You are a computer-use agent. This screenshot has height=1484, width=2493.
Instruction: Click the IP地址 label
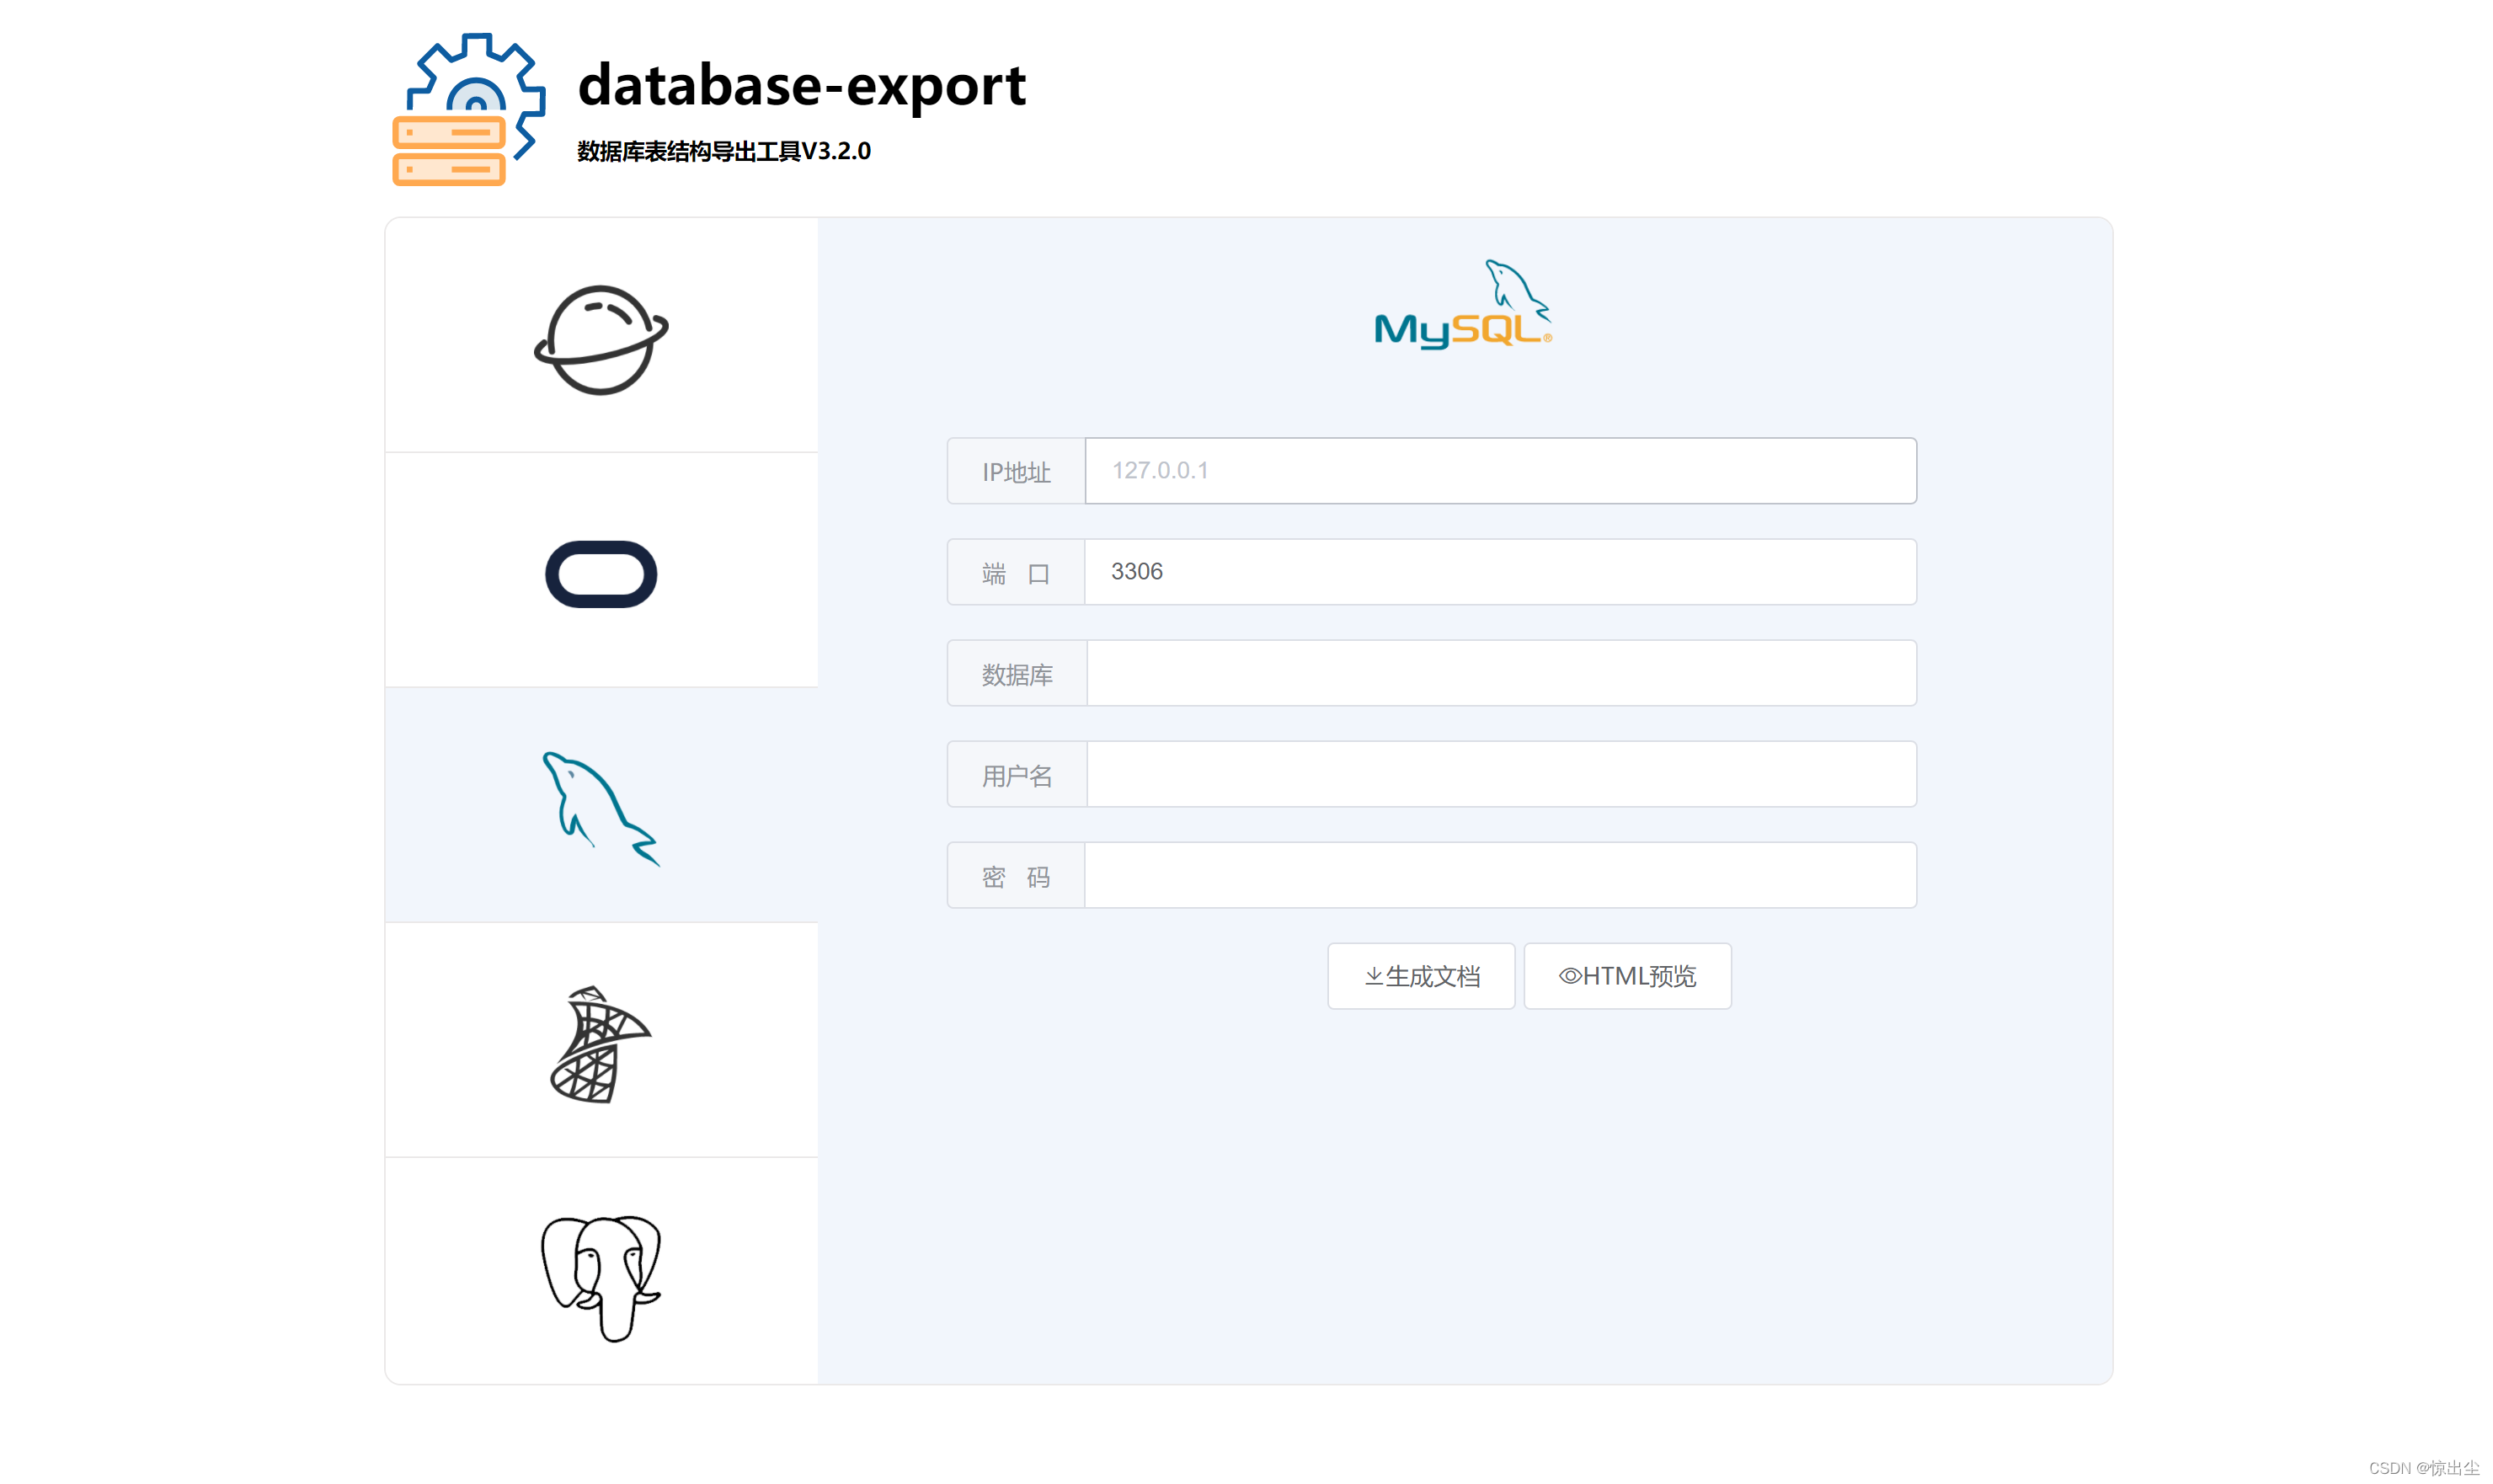click(x=1016, y=471)
